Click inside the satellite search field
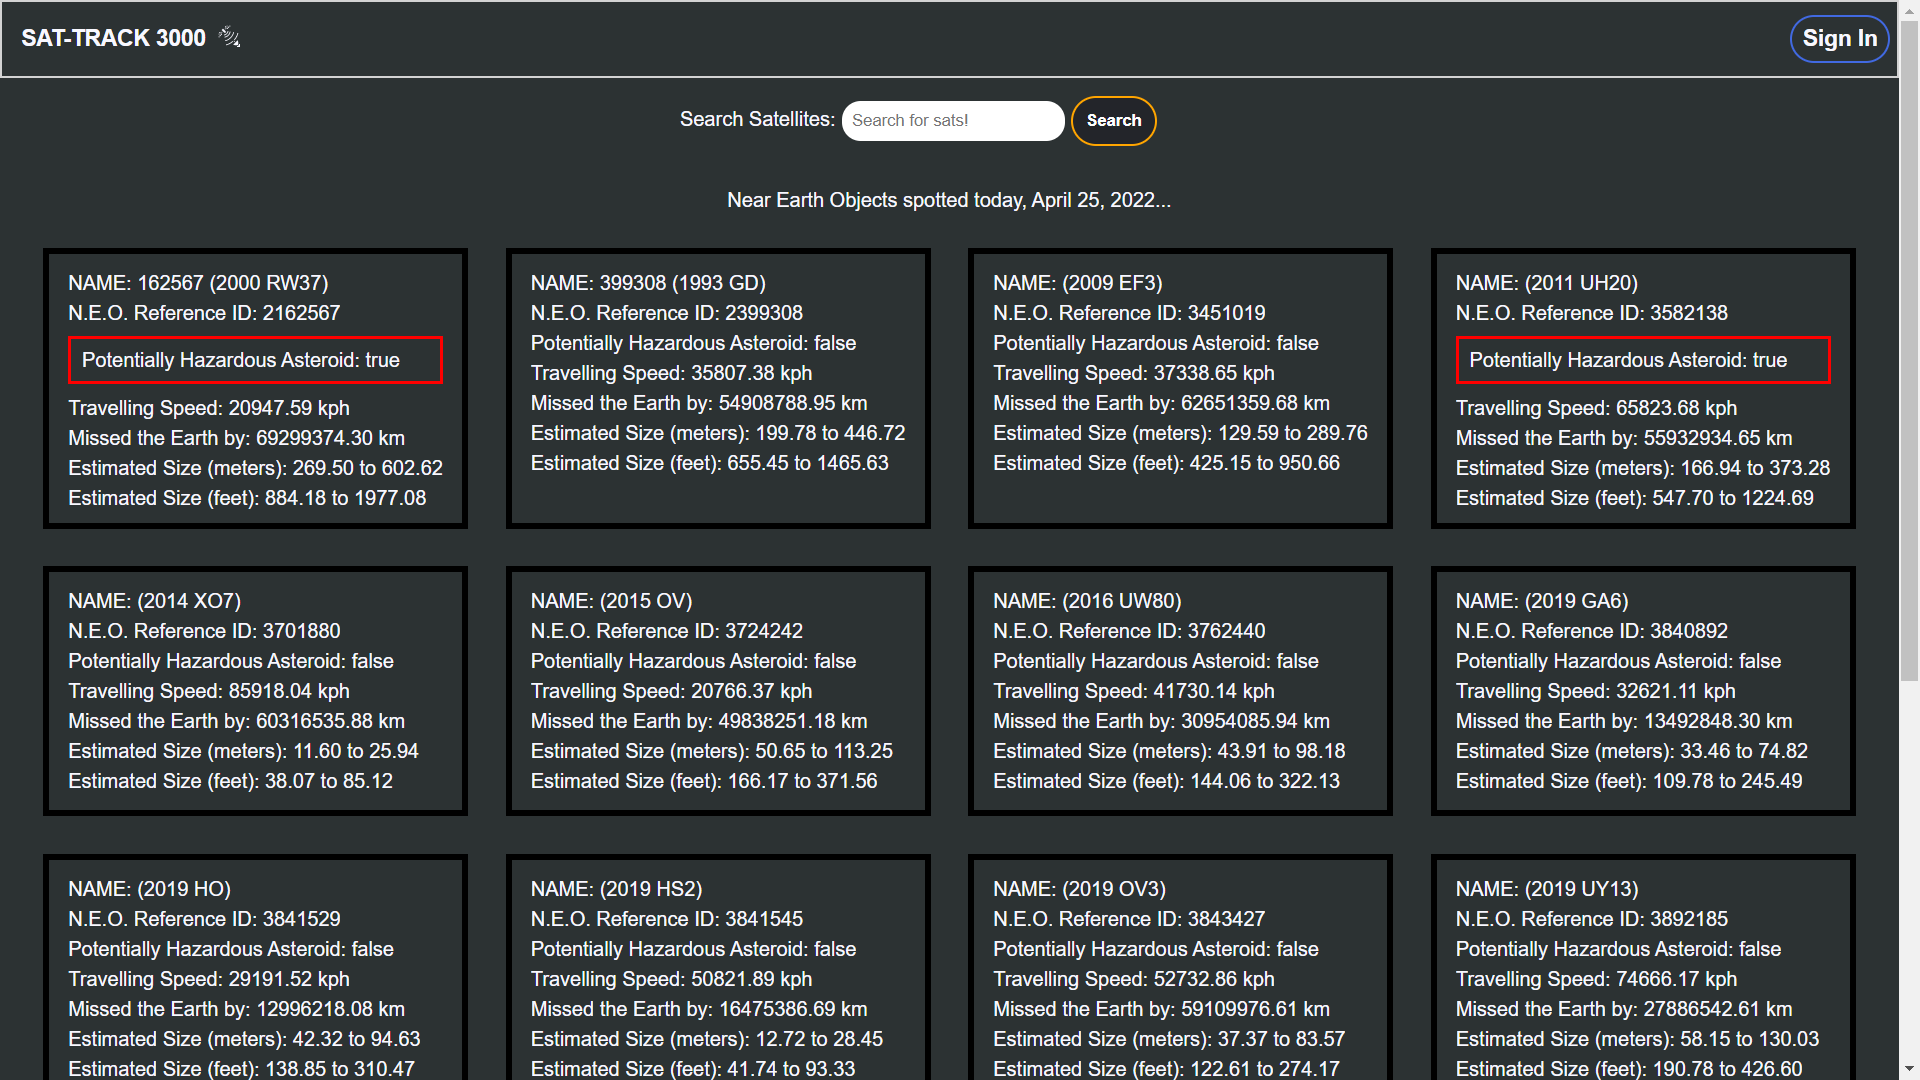The width and height of the screenshot is (1920, 1080). [x=952, y=120]
